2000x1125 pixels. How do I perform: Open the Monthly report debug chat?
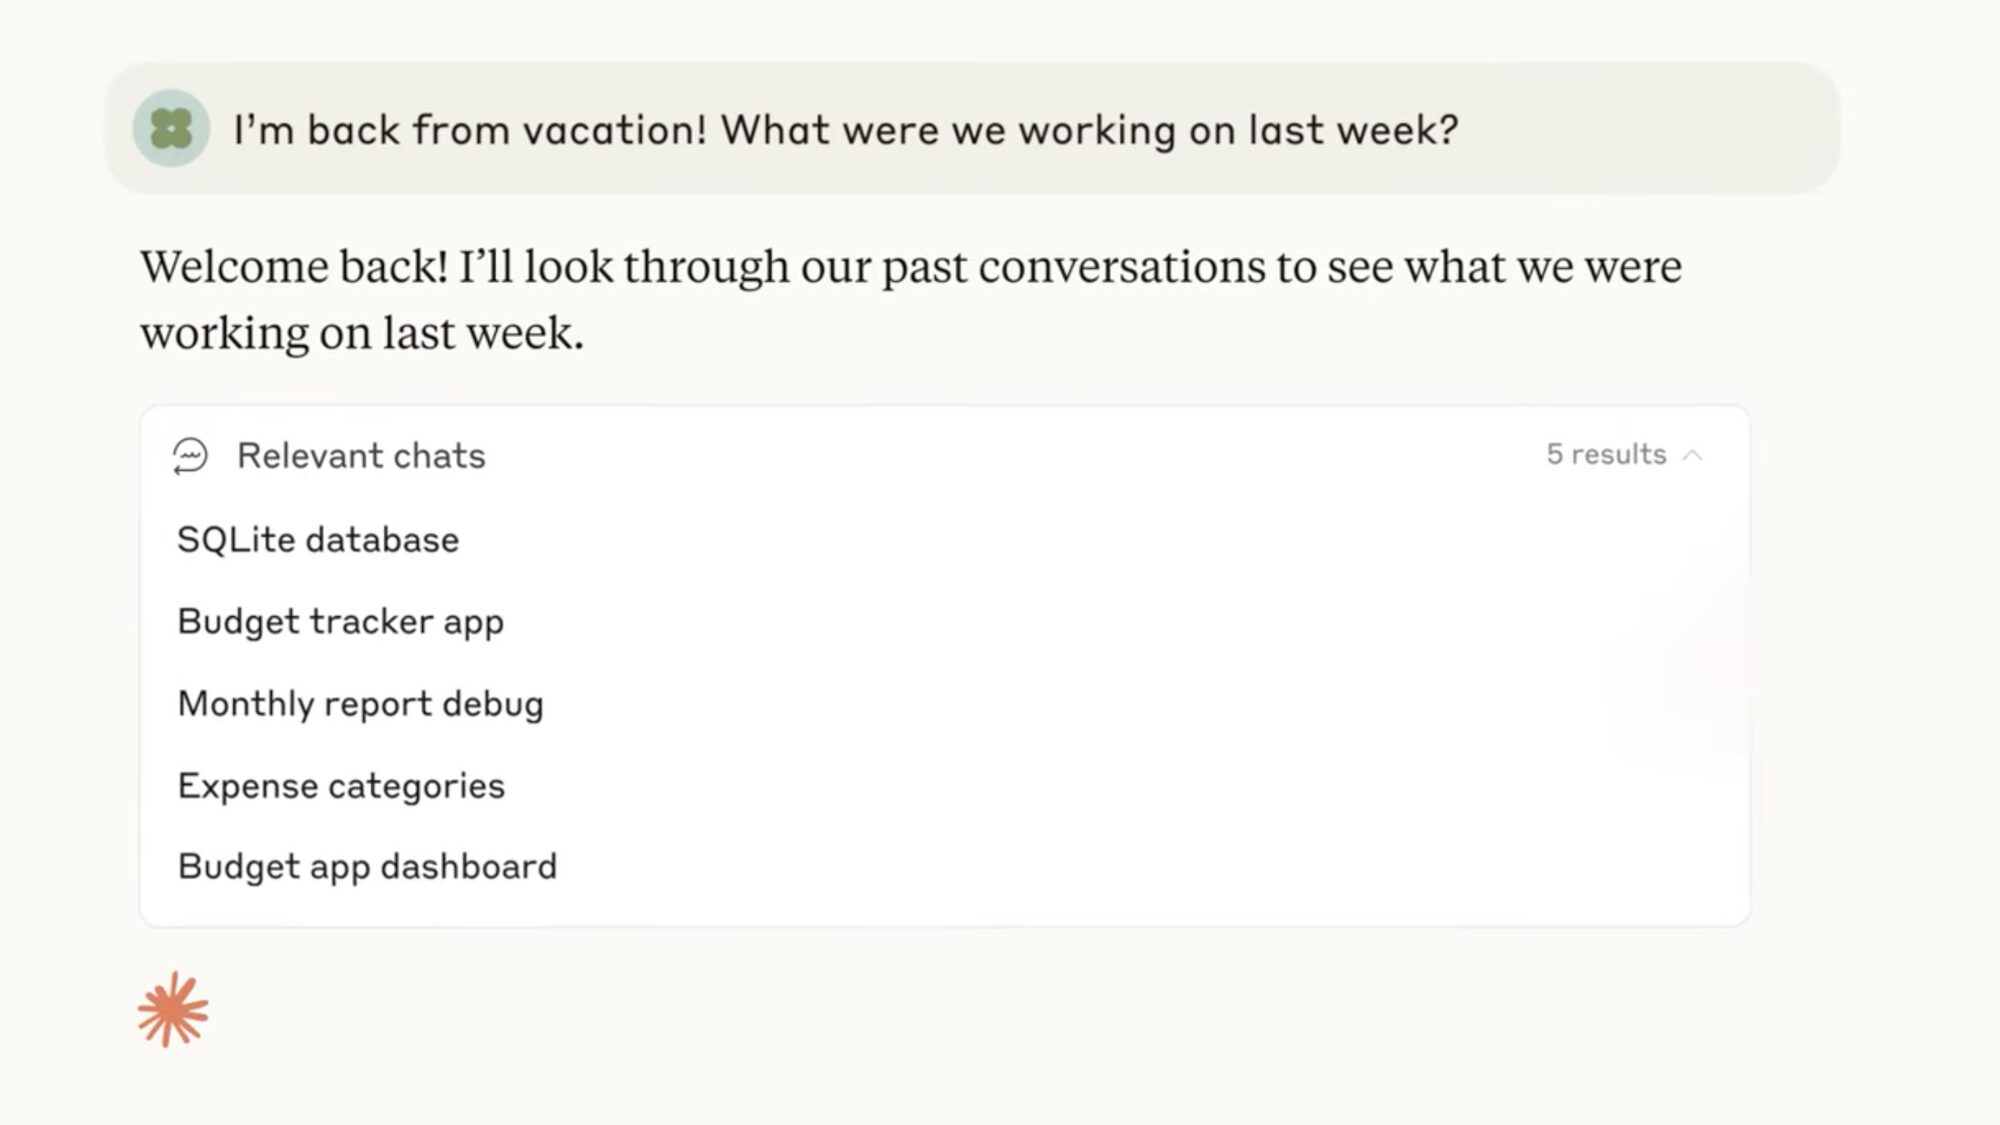pyautogui.click(x=361, y=704)
